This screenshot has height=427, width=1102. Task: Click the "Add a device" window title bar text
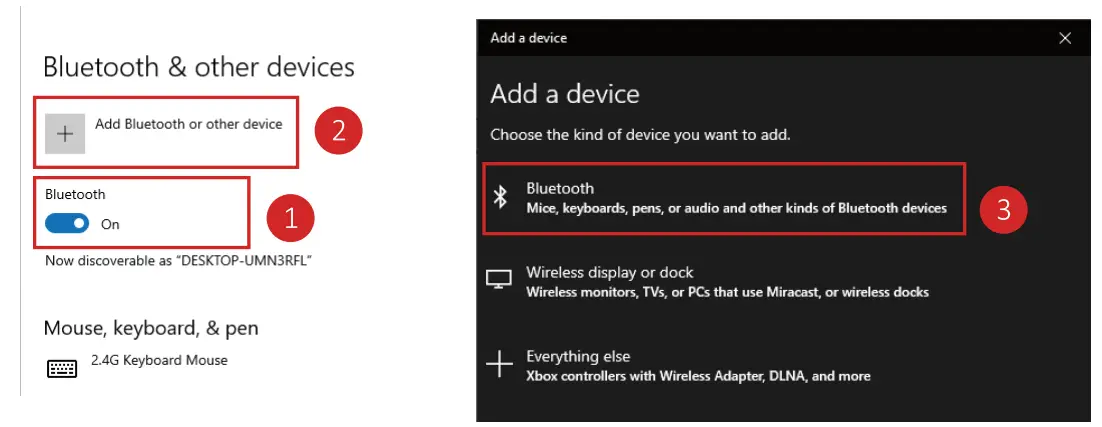pyautogui.click(x=528, y=38)
